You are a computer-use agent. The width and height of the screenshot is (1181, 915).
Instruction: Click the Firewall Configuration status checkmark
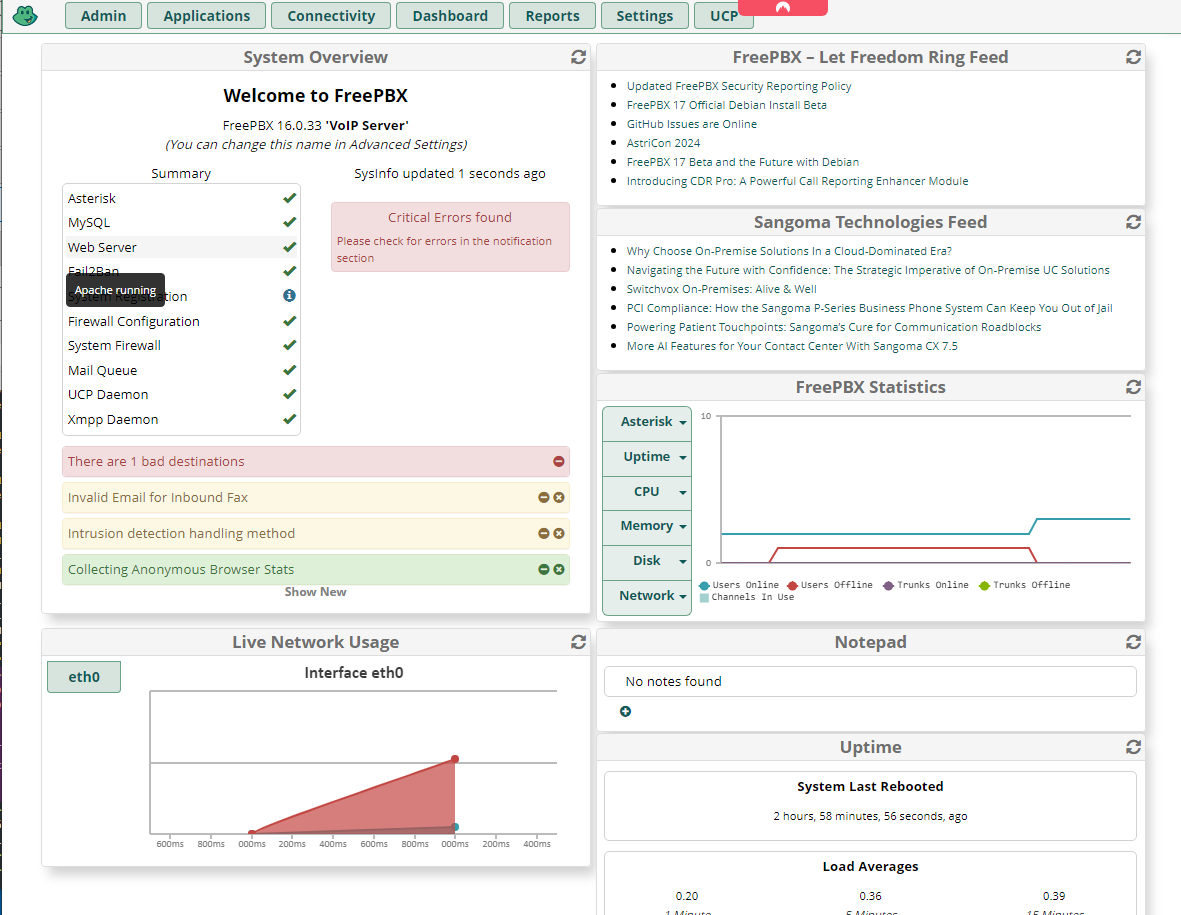point(289,321)
